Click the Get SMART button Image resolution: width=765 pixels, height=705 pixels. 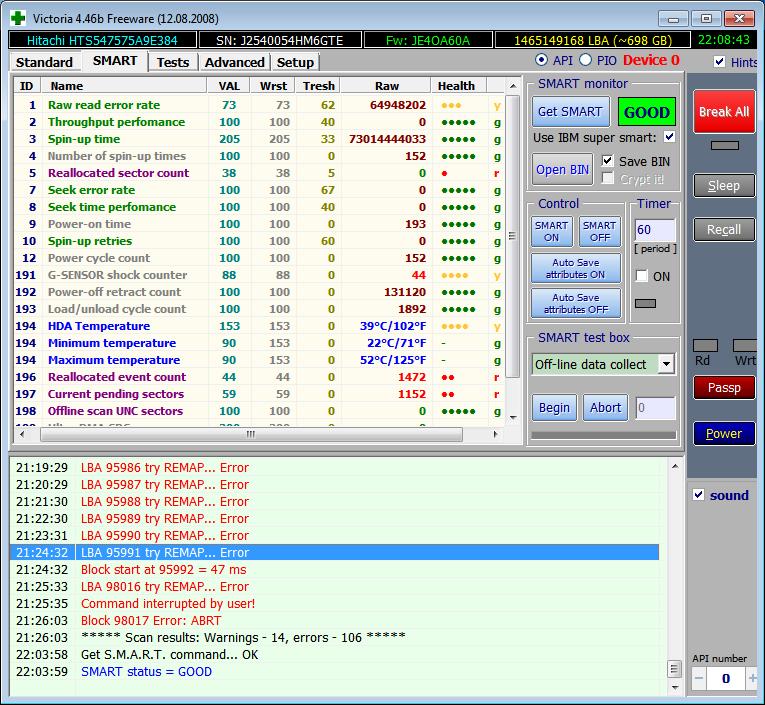(569, 112)
